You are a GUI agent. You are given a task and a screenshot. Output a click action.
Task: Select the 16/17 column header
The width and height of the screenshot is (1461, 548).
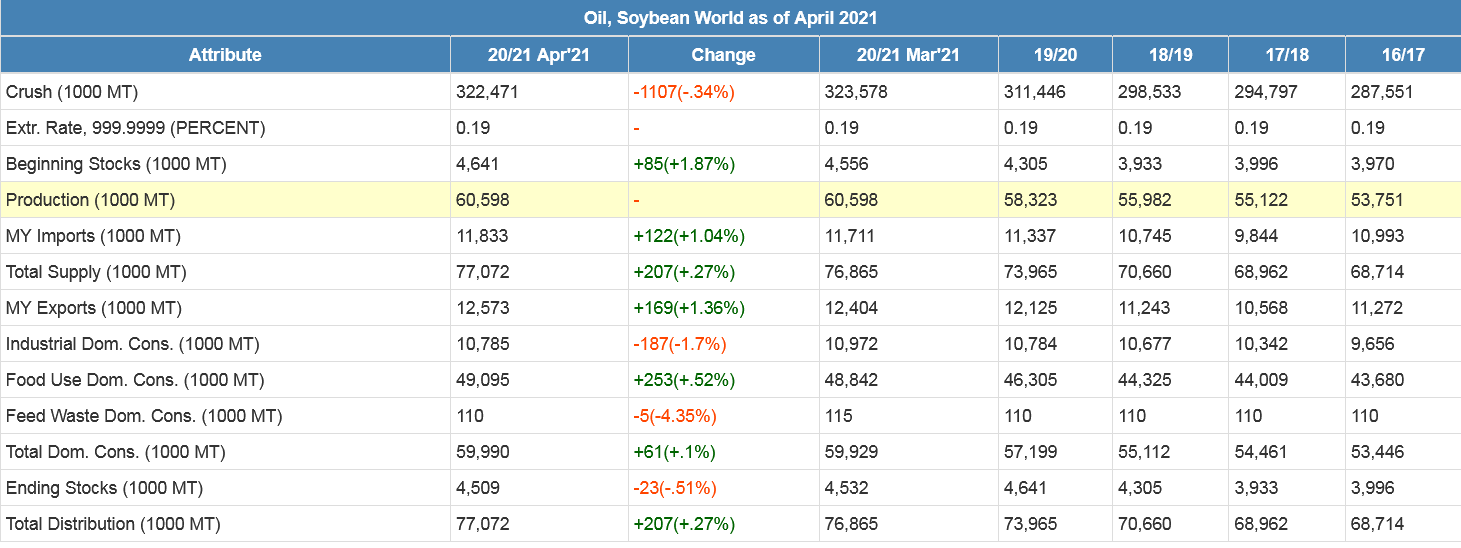click(x=1402, y=55)
